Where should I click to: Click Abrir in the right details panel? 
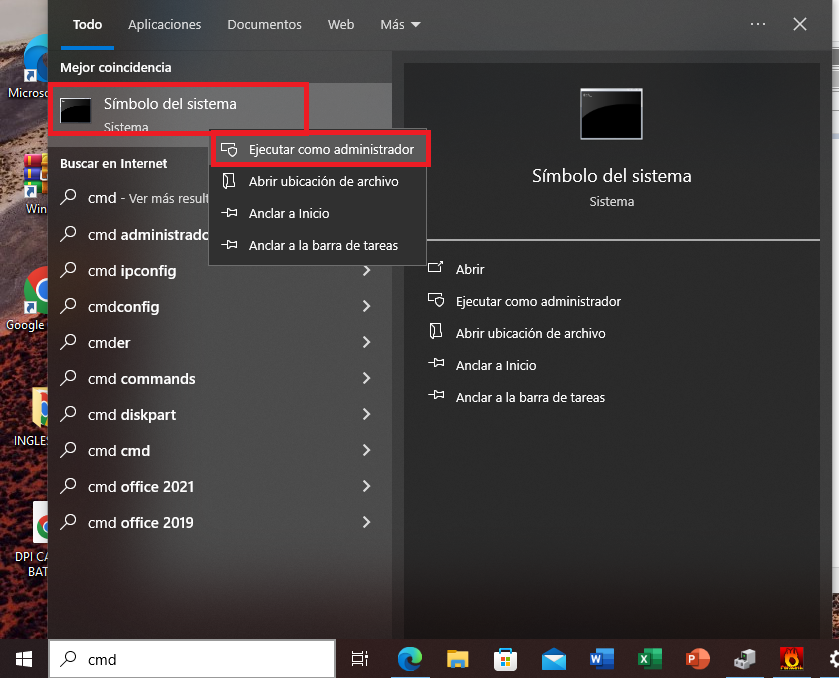click(x=470, y=270)
